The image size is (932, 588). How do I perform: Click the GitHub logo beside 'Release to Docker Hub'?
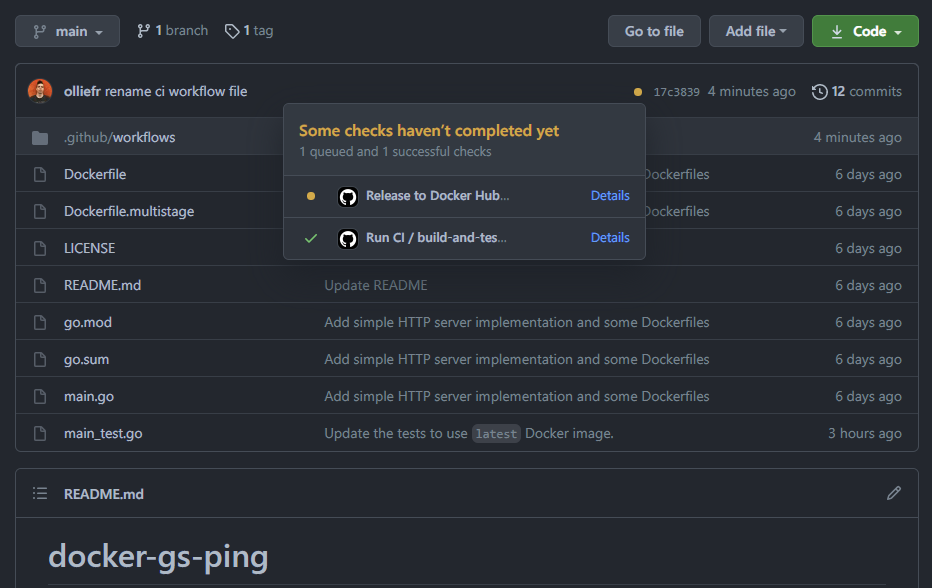[348, 196]
